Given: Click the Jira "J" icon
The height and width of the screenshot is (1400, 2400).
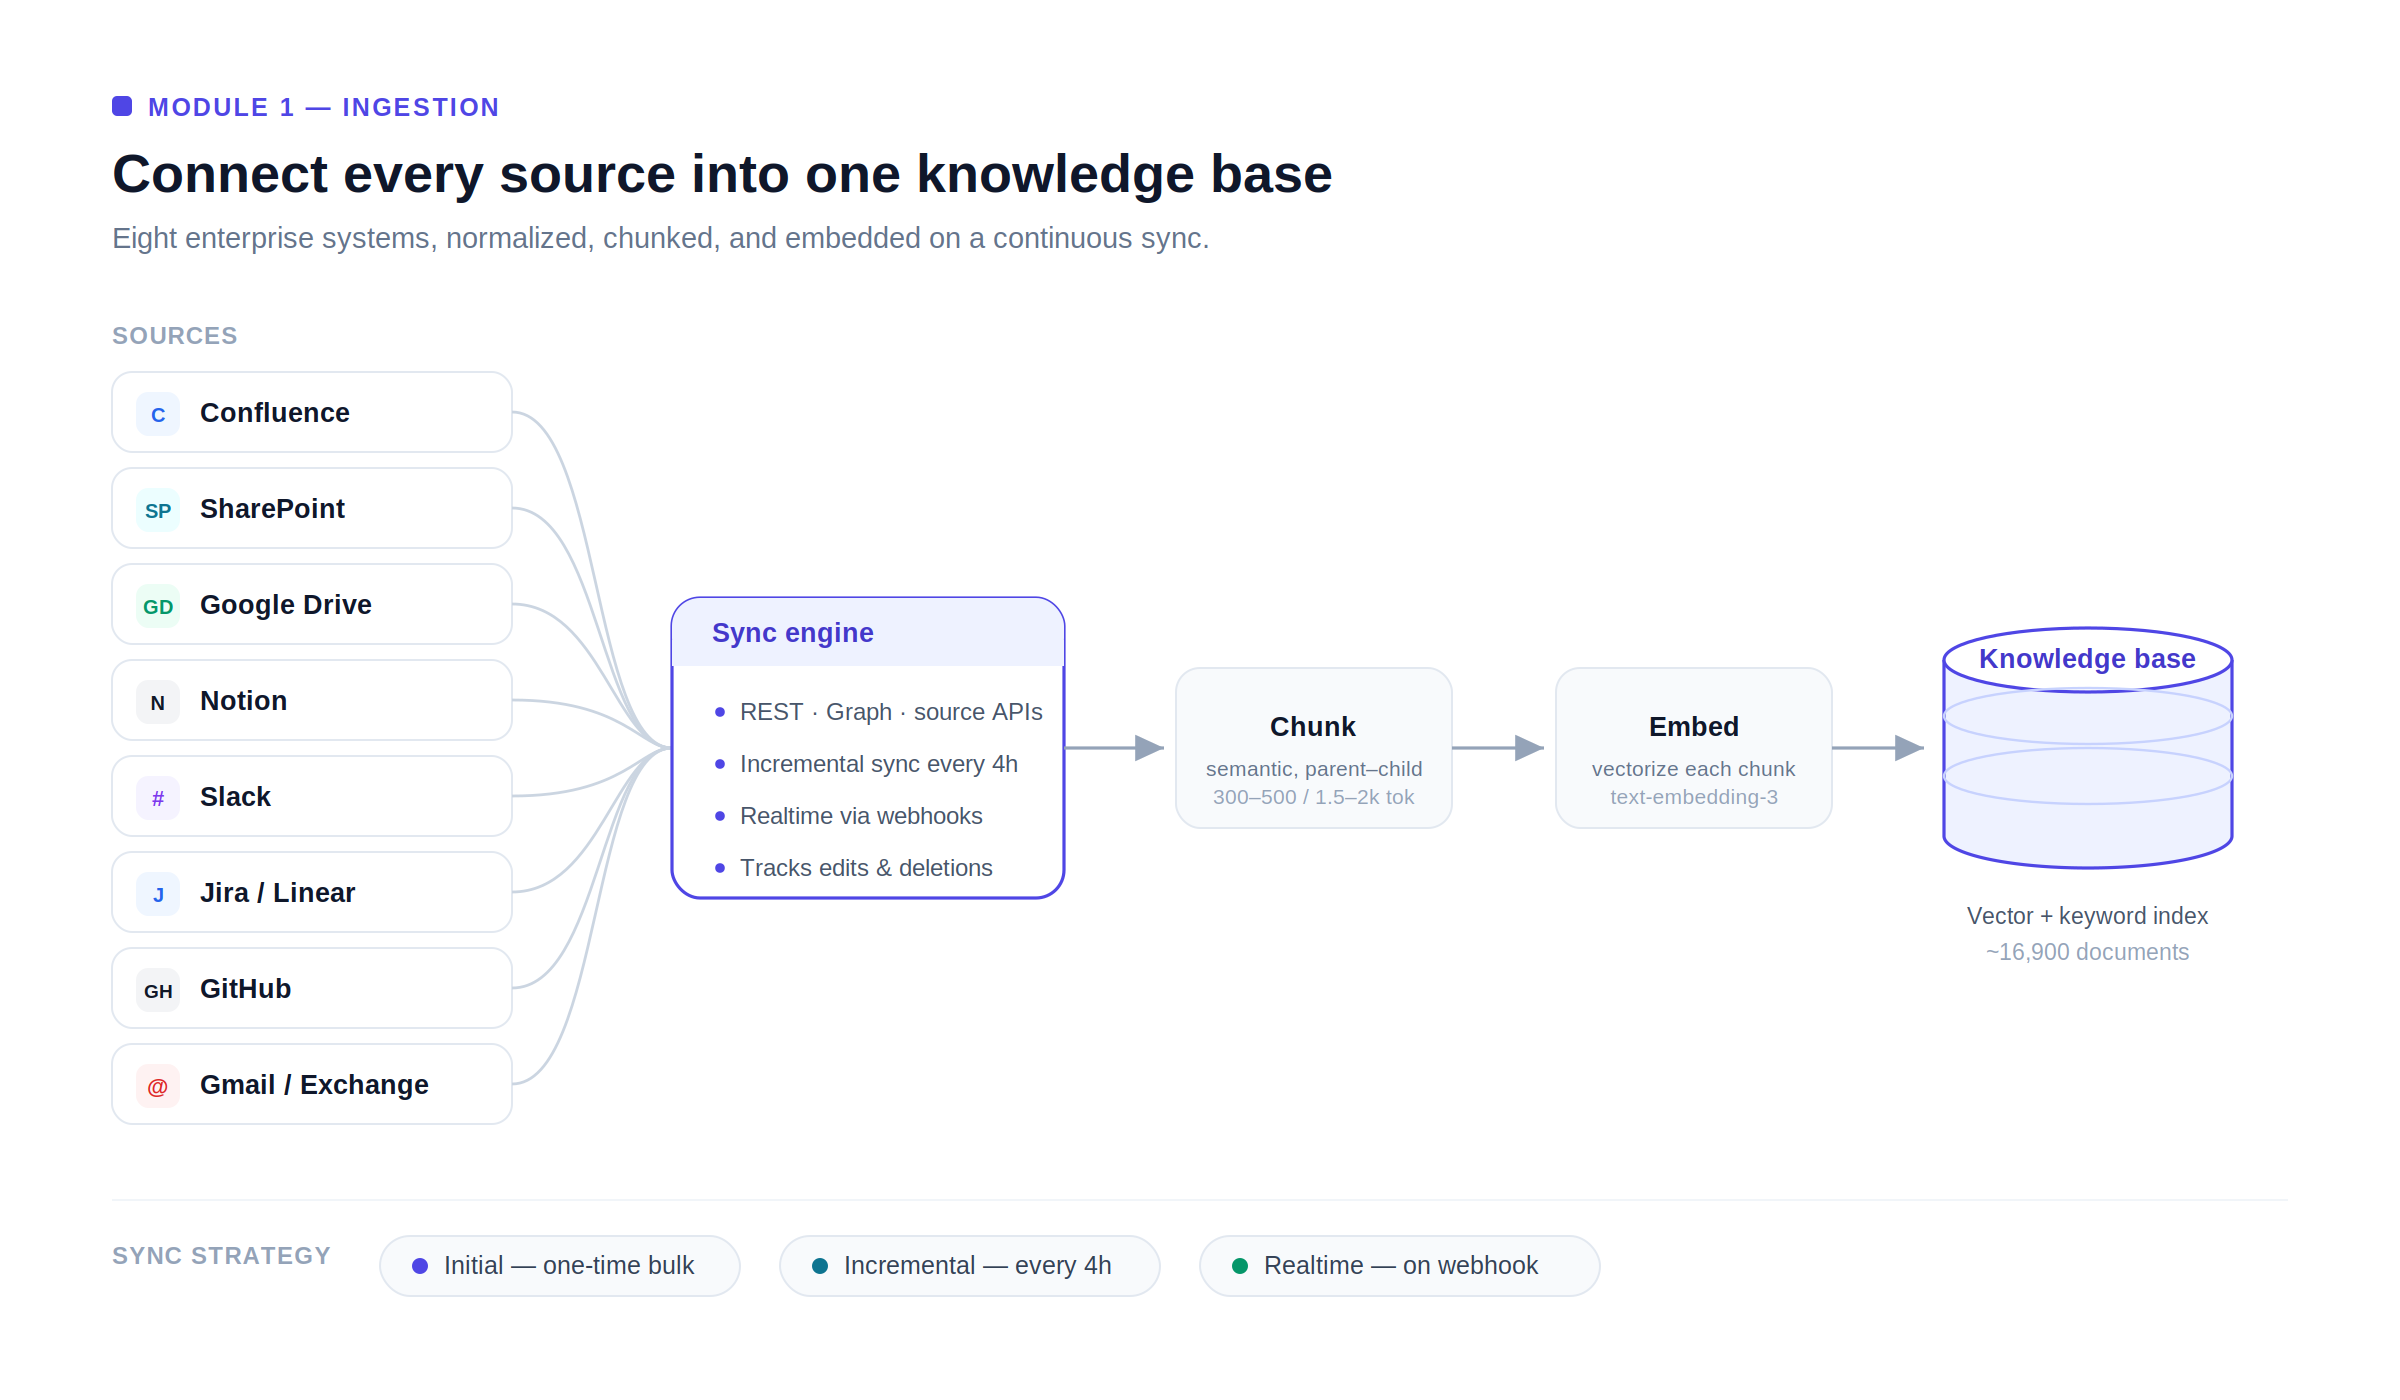Looking at the screenshot, I should click(158, 893).
